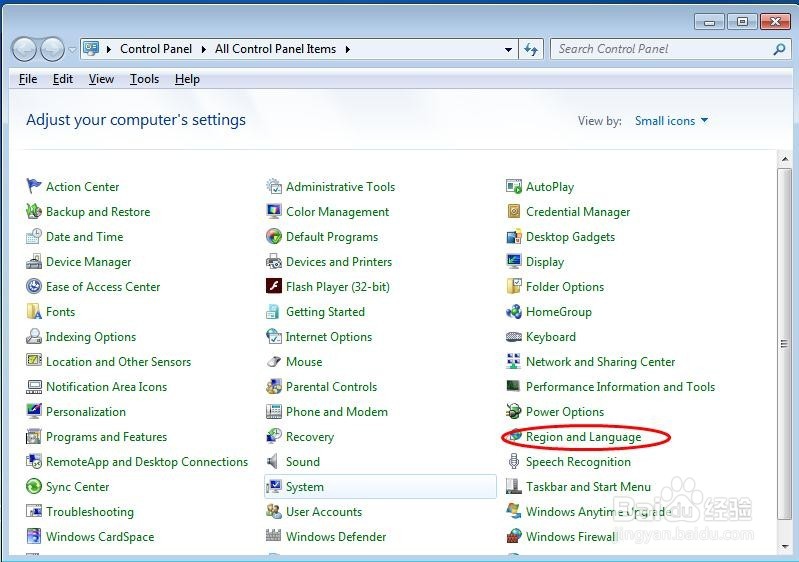Click the Action Center flag icon

click(x=34, y=186)
